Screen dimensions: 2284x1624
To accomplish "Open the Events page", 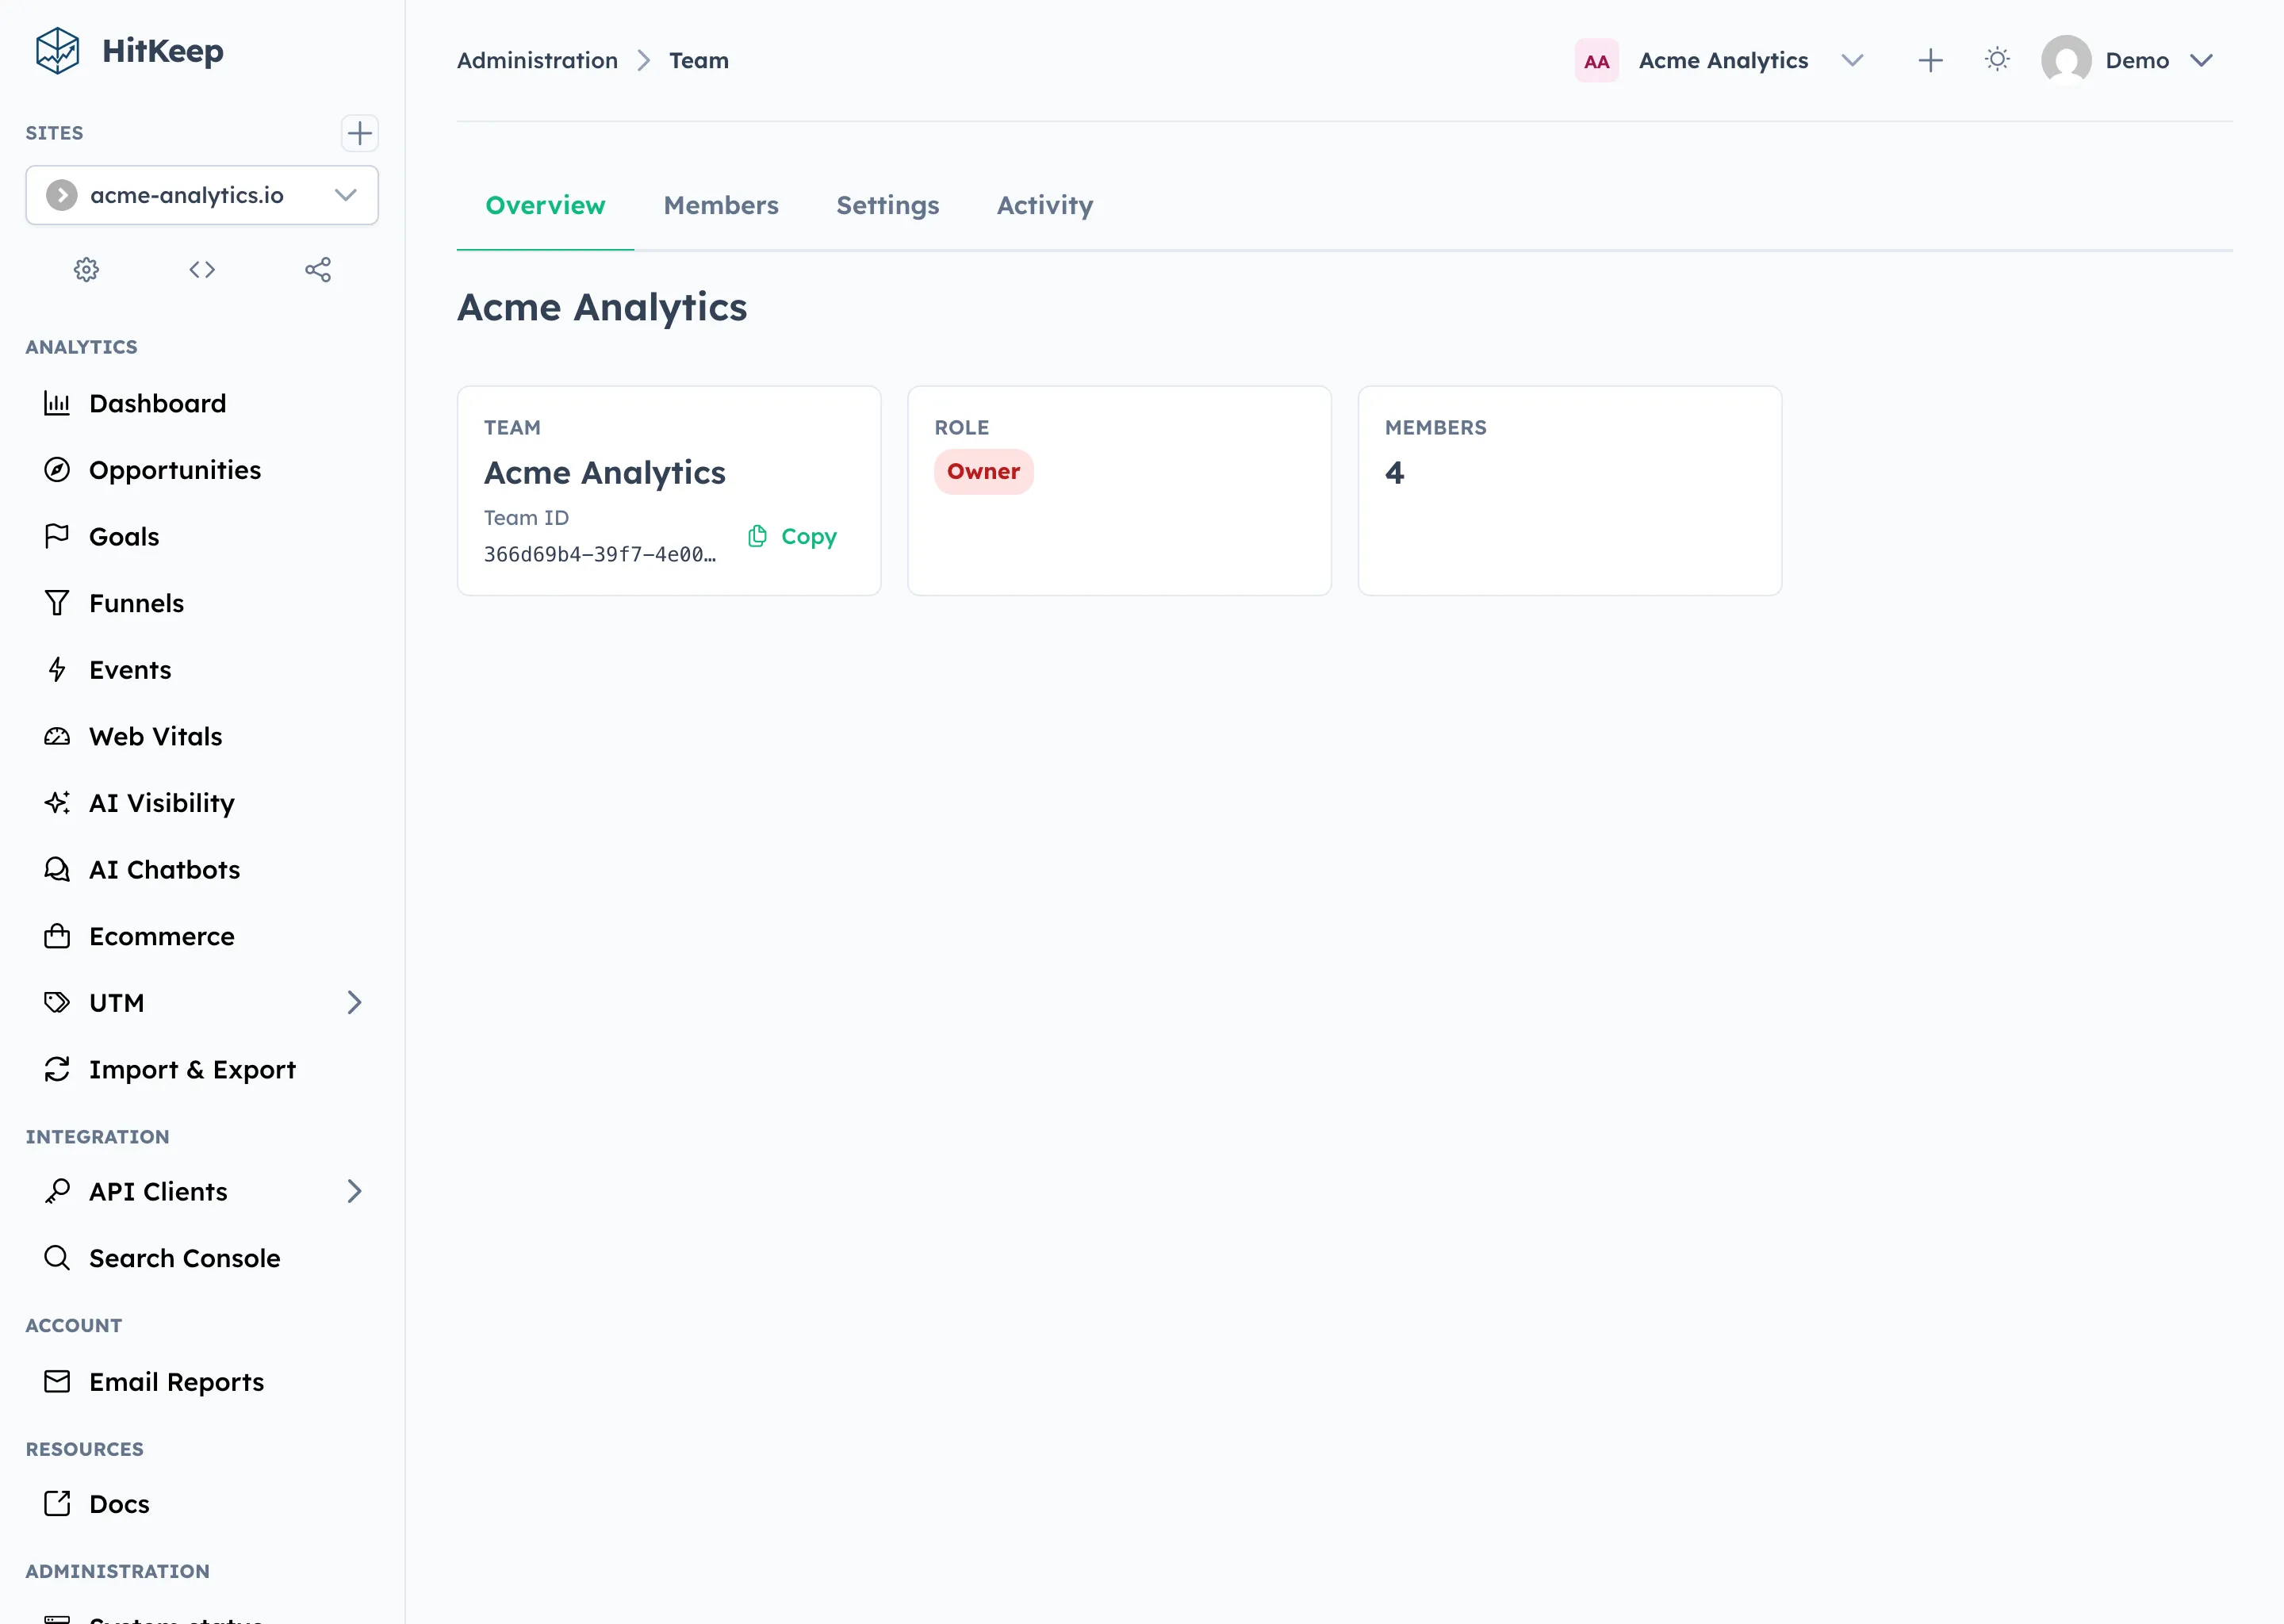I will point(202,670).
